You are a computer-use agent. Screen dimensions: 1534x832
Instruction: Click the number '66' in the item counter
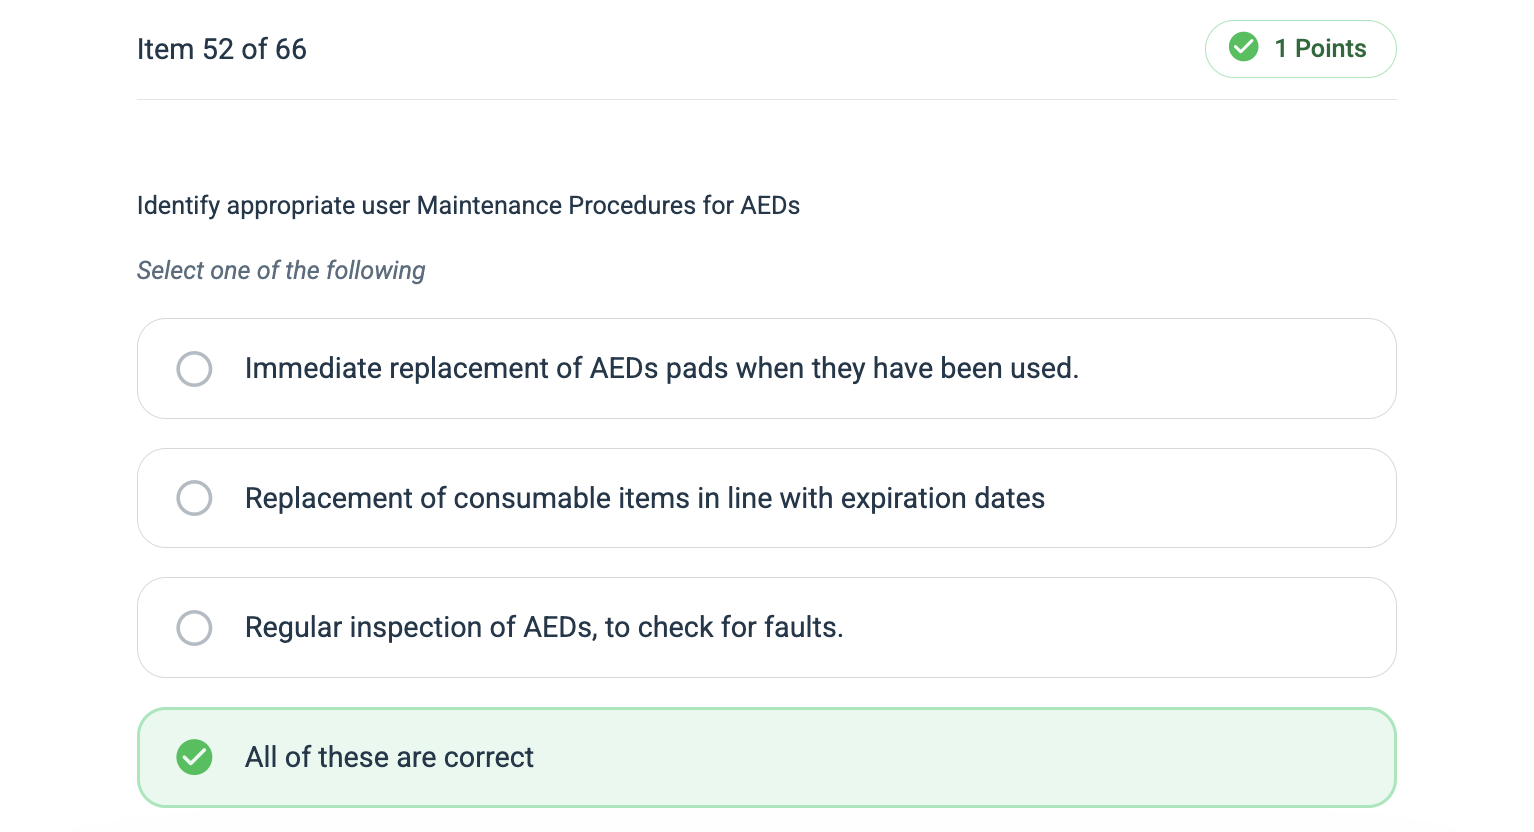click(x=291, y=49)
